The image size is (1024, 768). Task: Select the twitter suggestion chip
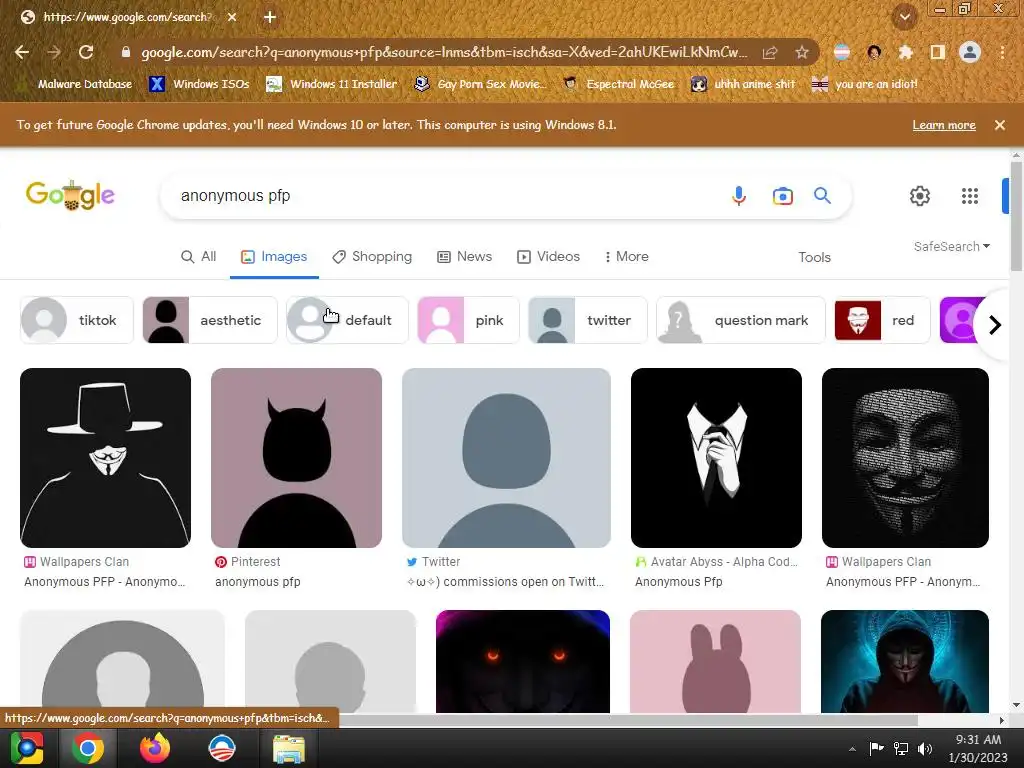[588, 320]
